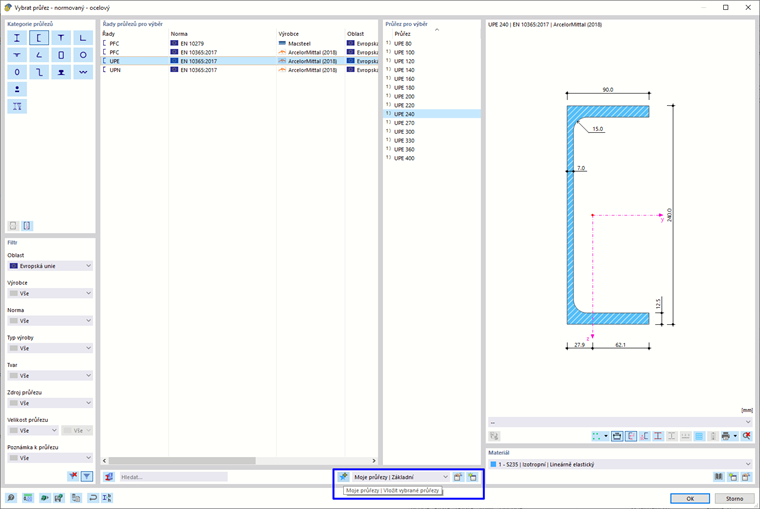Expand the Zdroj průřezu dropdown
760x509 pixels.
point(50,403)
